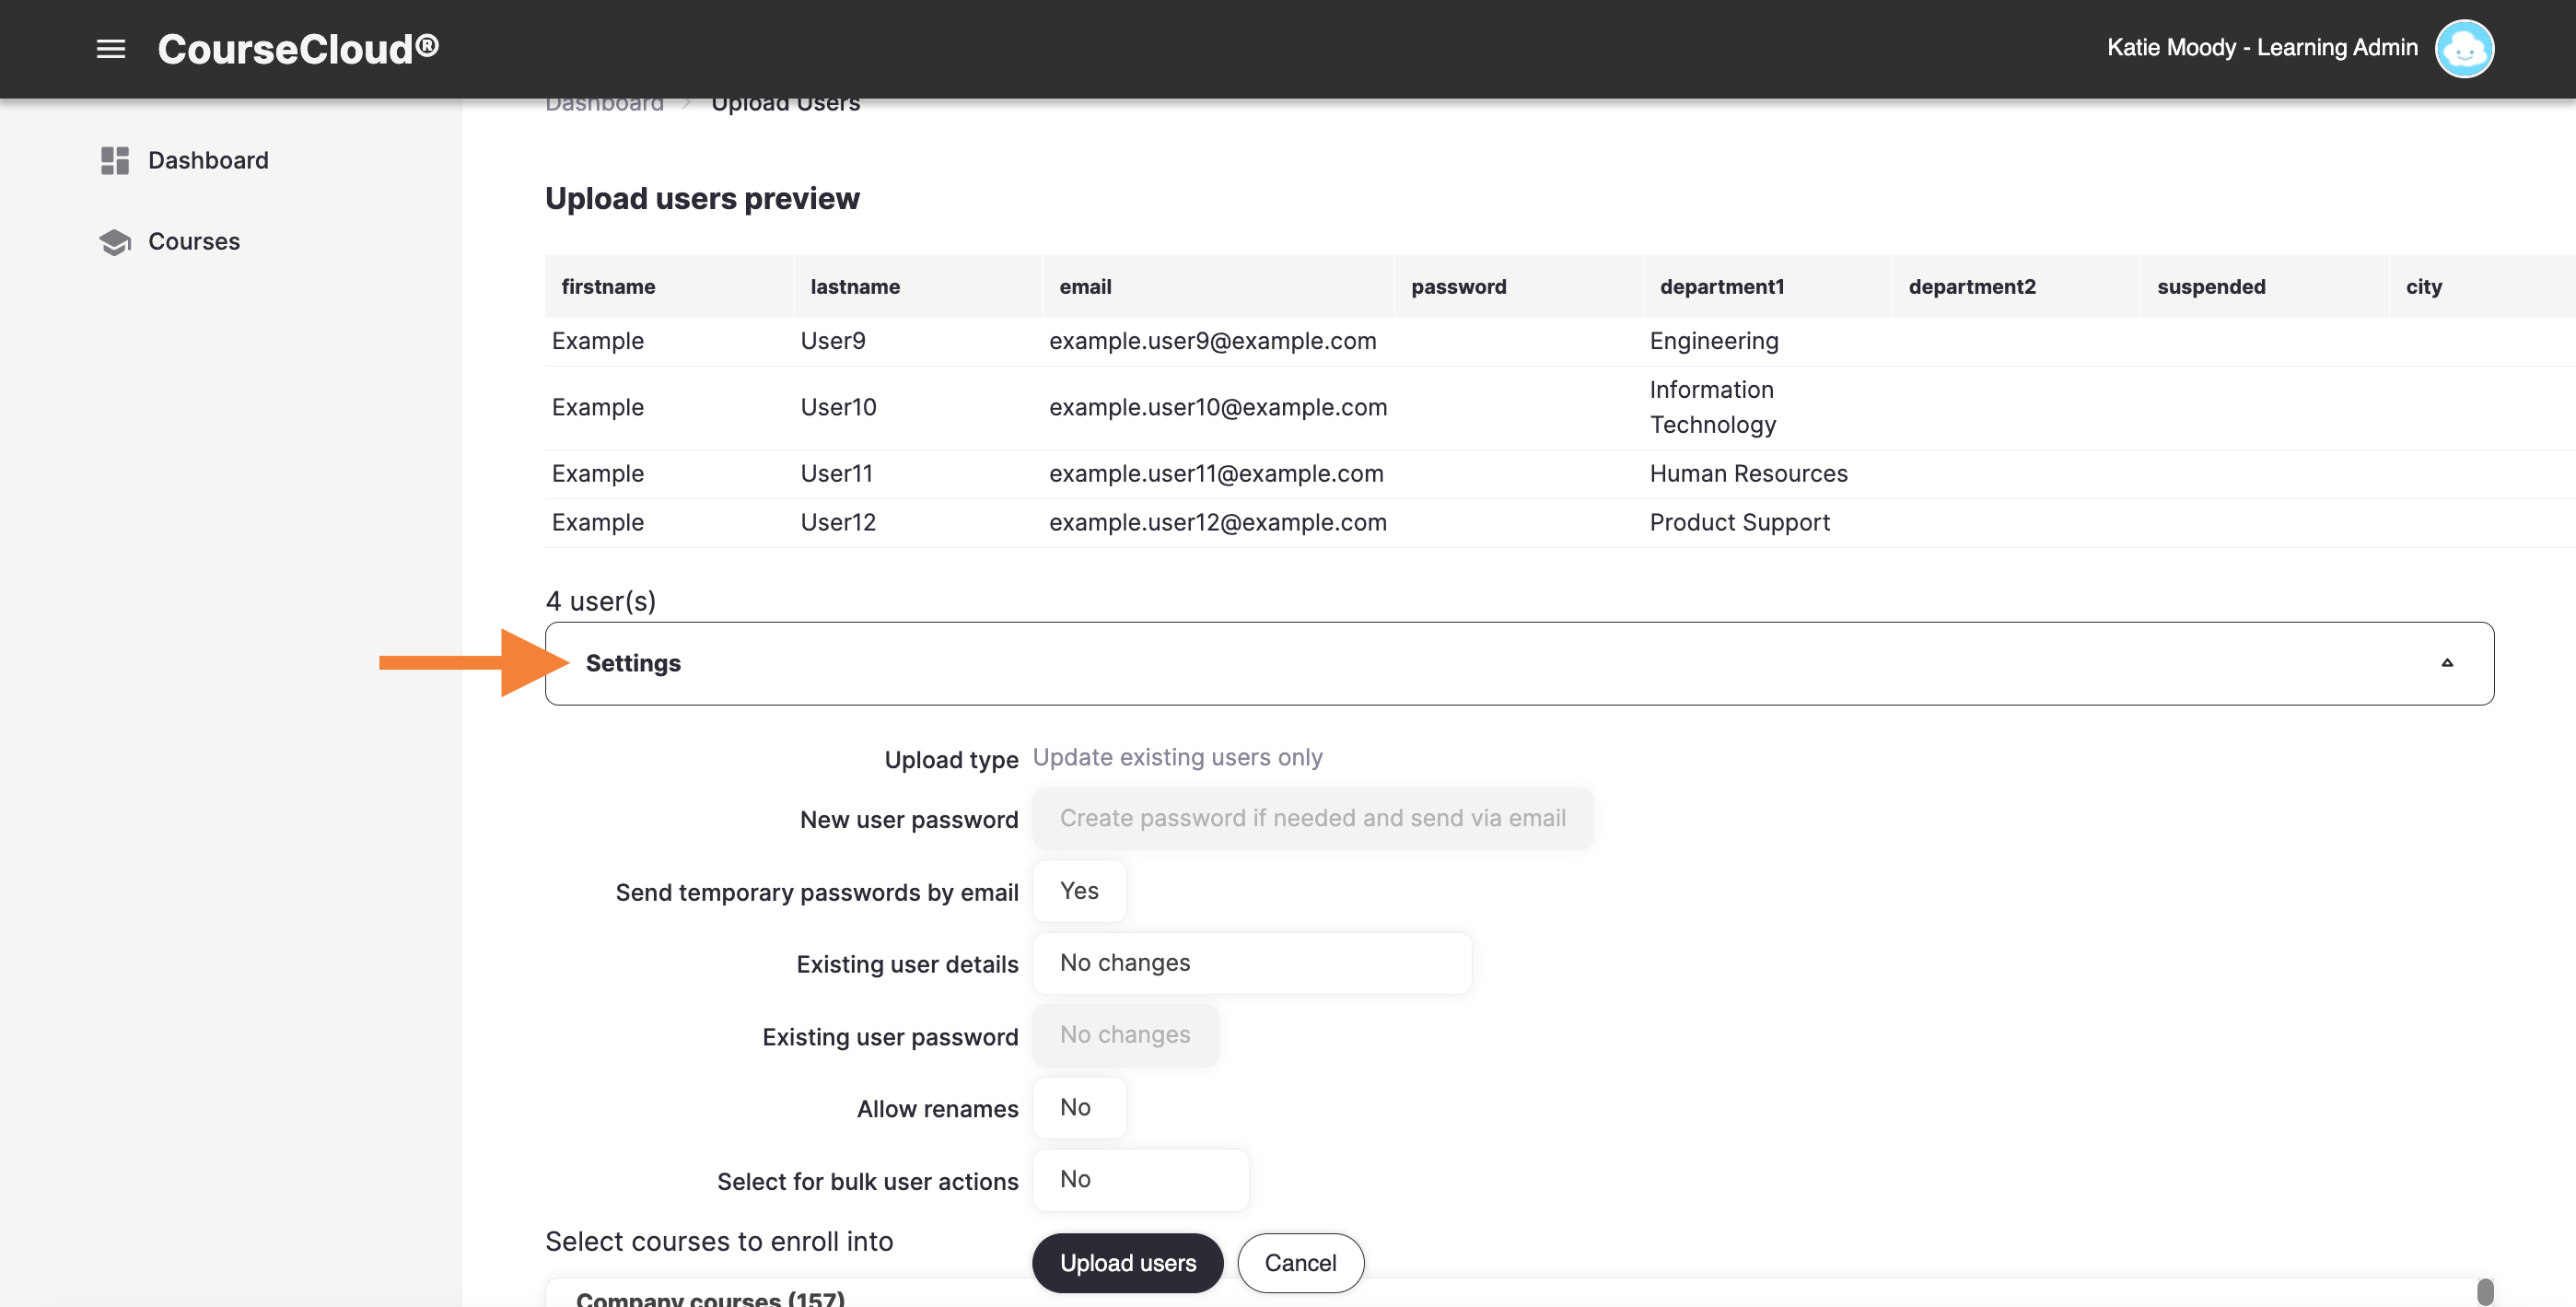Open Katie Moody user avatar menu

pos(2463,48)
